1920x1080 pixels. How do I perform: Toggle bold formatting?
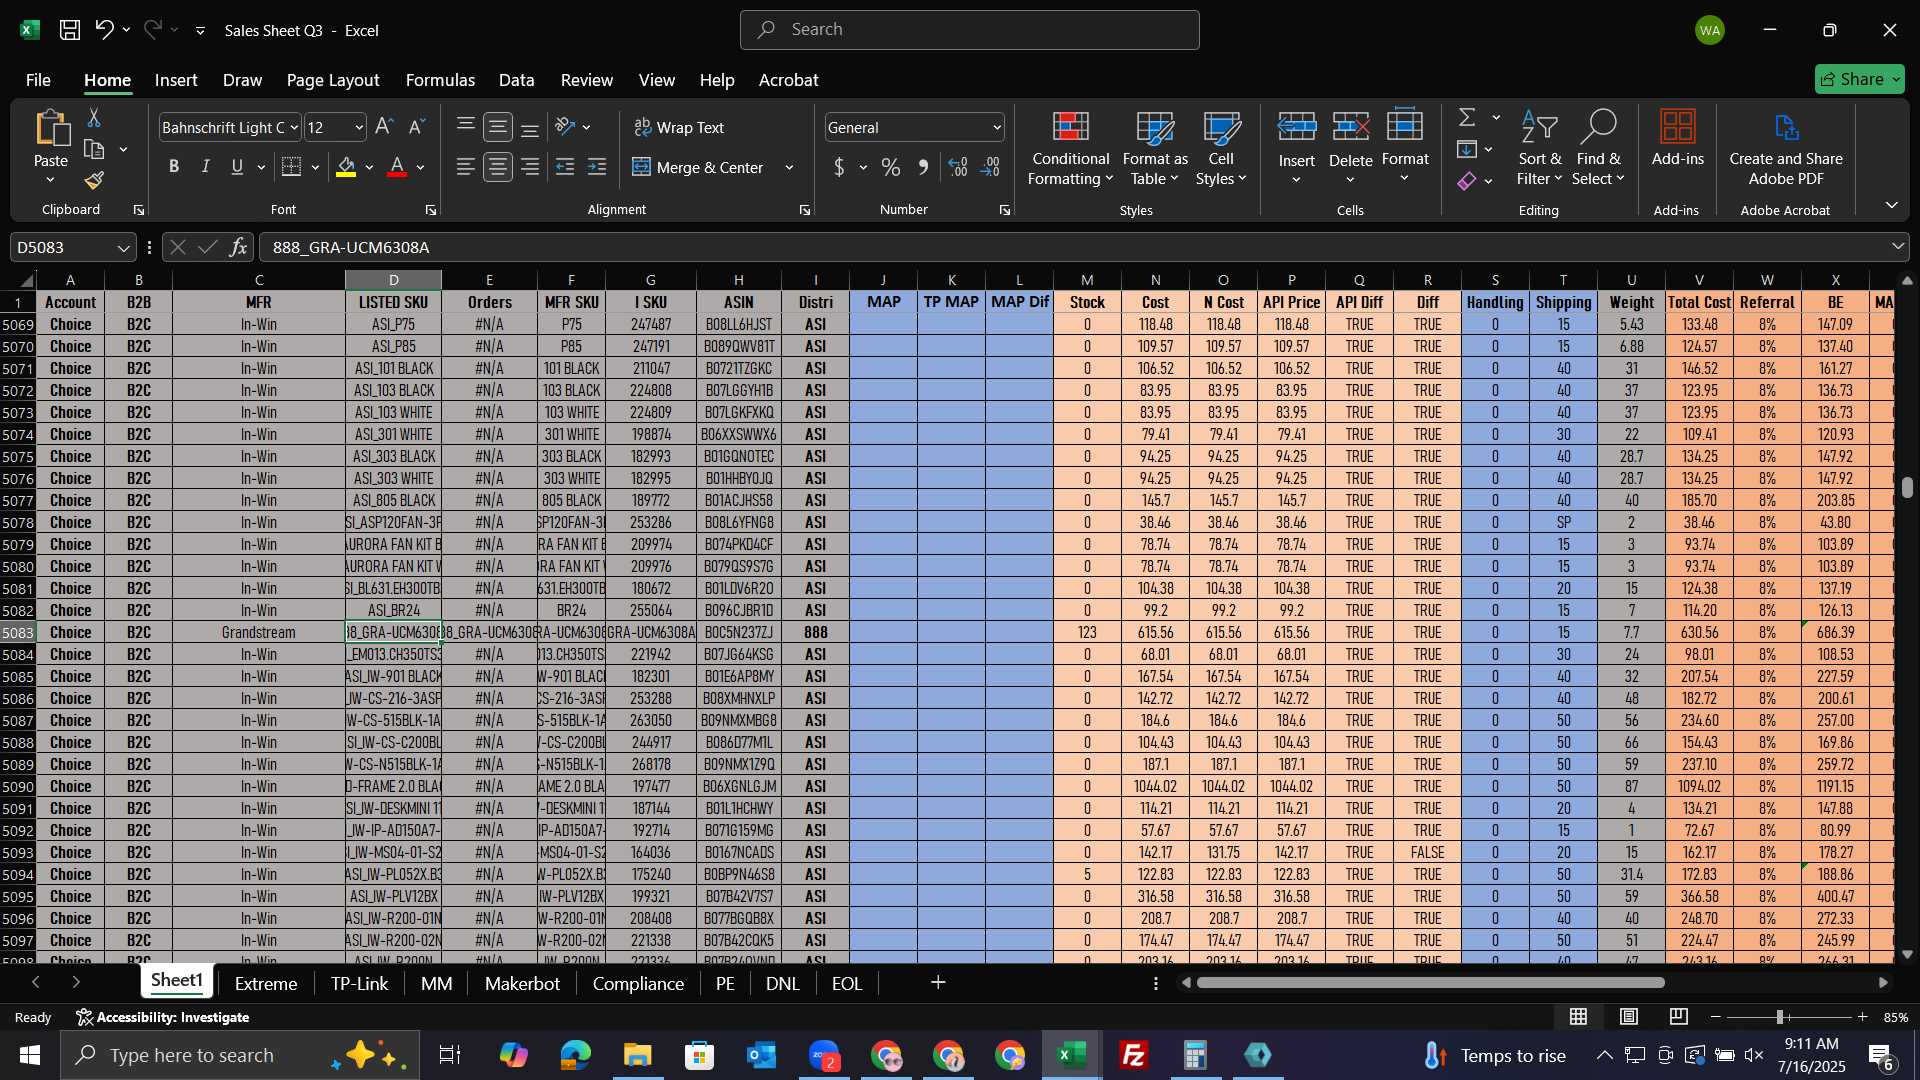174,167
